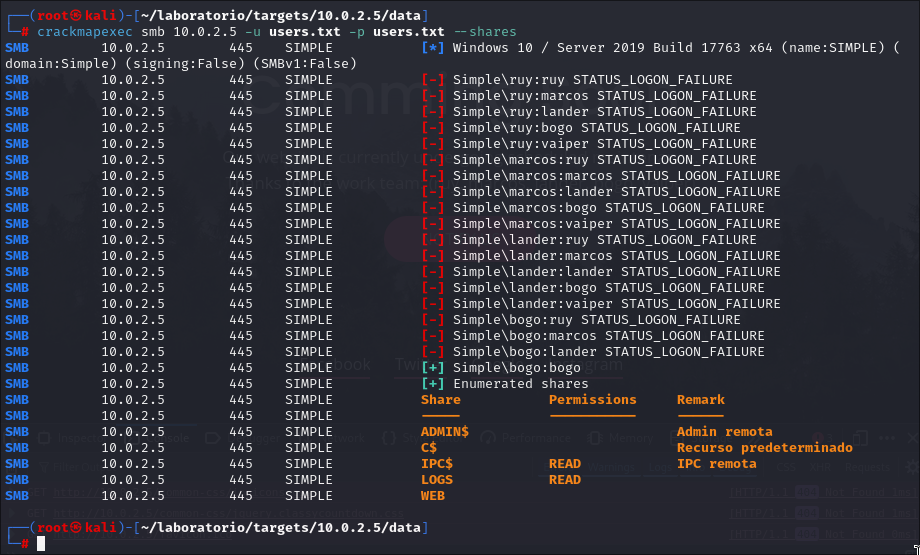This screenshot has width=920, height=555.
Task: Click the green [+] marker next to Enumerated shares
Action: pos(432,384)
